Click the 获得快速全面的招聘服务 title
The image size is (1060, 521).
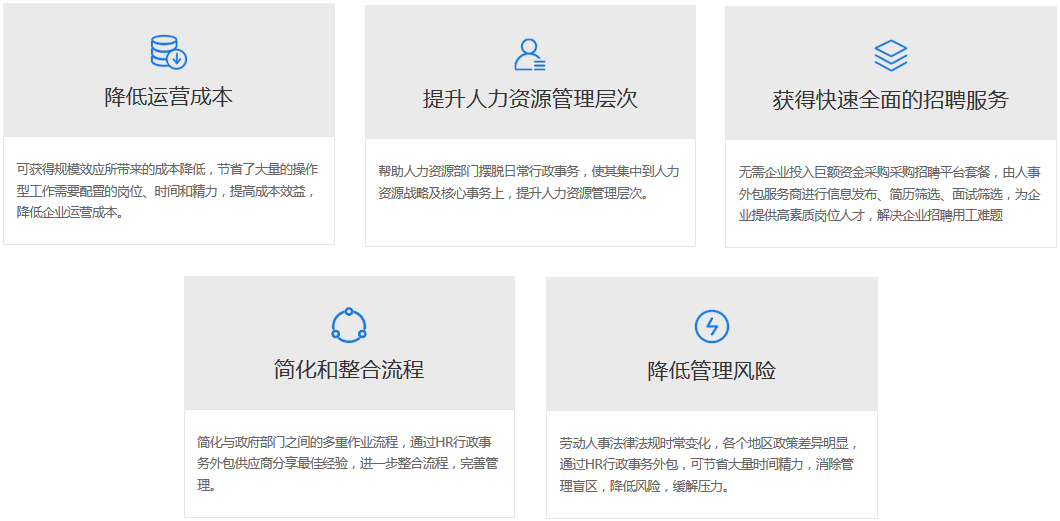click(890, 101)
